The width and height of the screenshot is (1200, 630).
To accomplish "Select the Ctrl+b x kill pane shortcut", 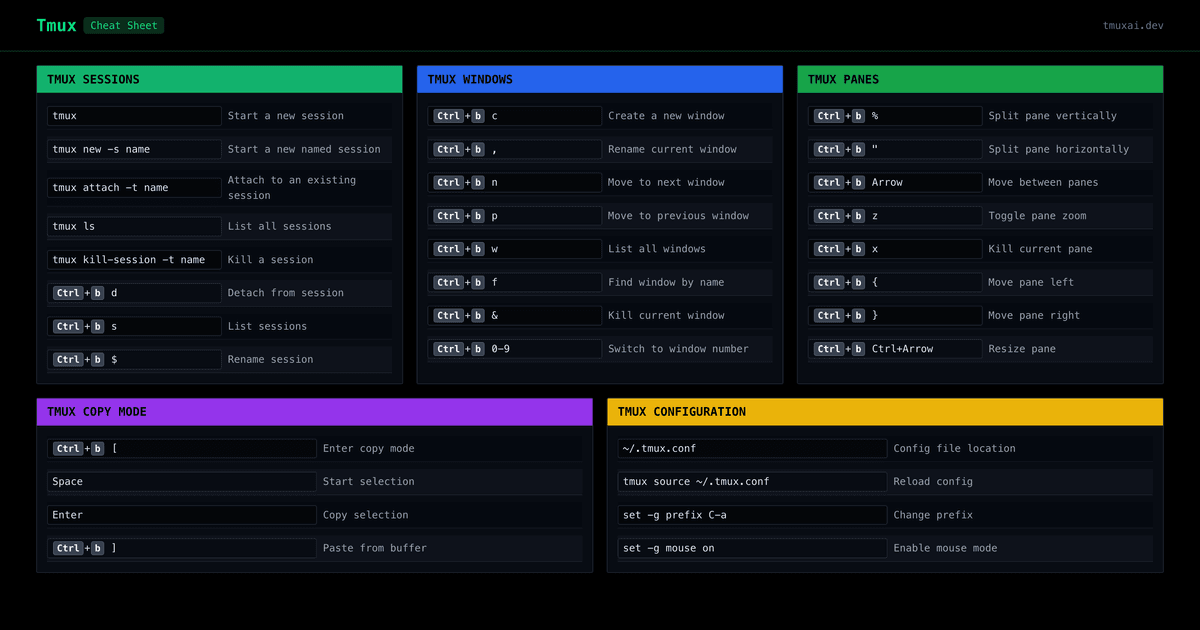I will tap(894, 248).
